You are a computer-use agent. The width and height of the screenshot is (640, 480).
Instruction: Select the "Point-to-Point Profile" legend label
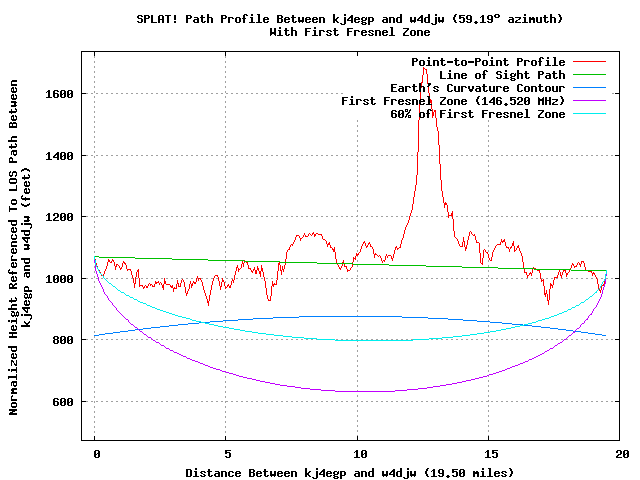488,62
